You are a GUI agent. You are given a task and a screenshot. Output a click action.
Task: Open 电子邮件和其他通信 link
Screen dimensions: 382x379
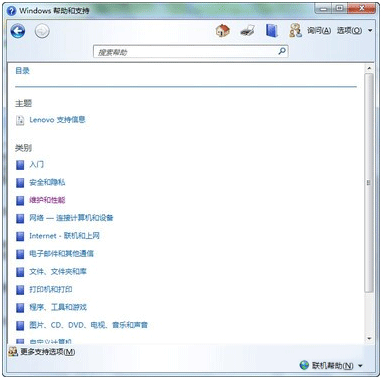61,254
